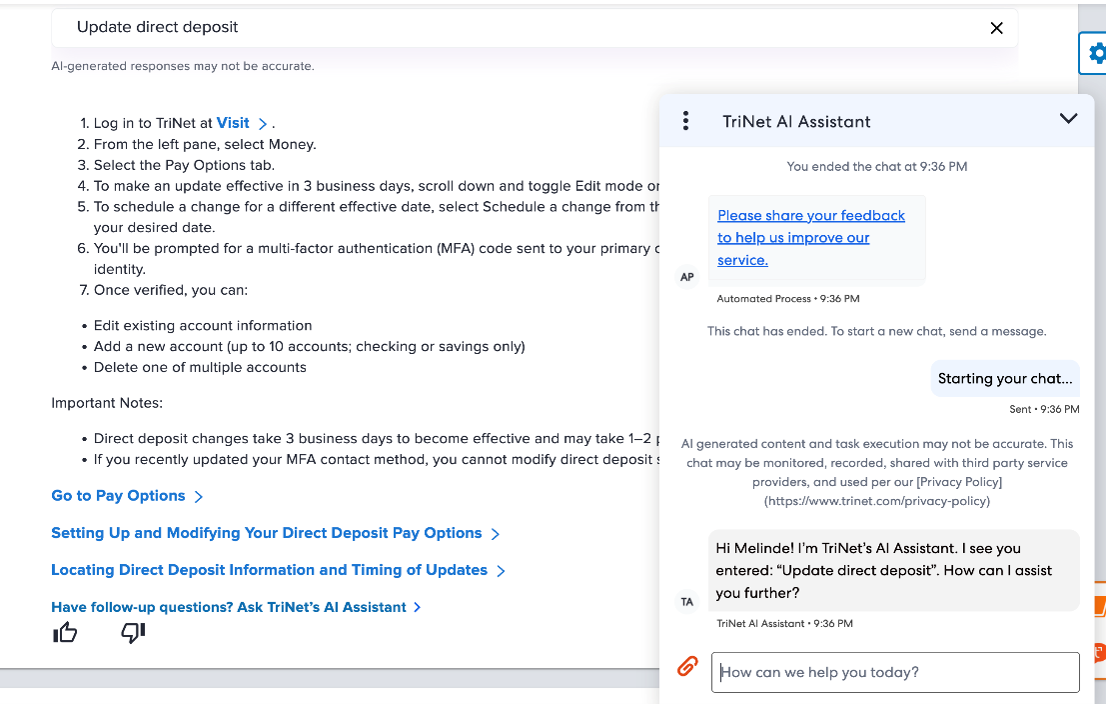Image resolution: width=1106 pixels, height=704 pixels.
Task: Click the TriNet AI Assistant panel title
Action: (796, 121)
